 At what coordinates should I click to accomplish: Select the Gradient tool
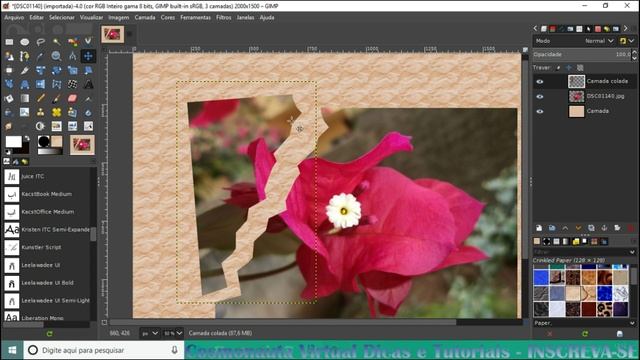24,98
